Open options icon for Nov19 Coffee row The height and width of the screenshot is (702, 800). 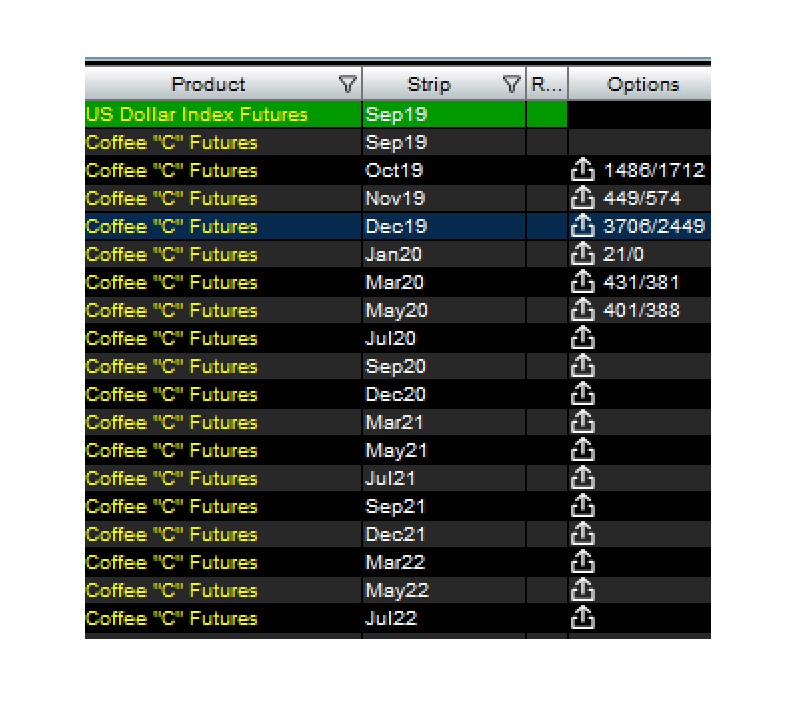tap(583, 198)
